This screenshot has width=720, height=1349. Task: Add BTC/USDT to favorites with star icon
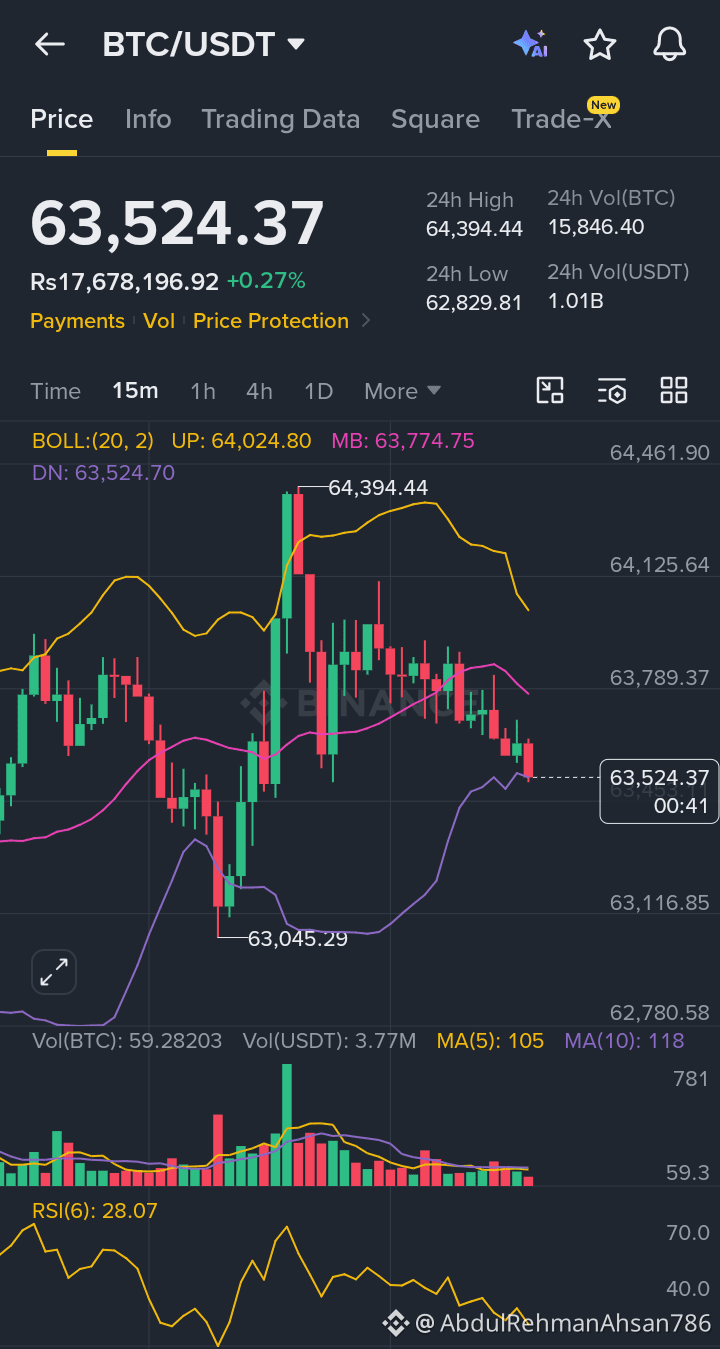tap(599, 44)
